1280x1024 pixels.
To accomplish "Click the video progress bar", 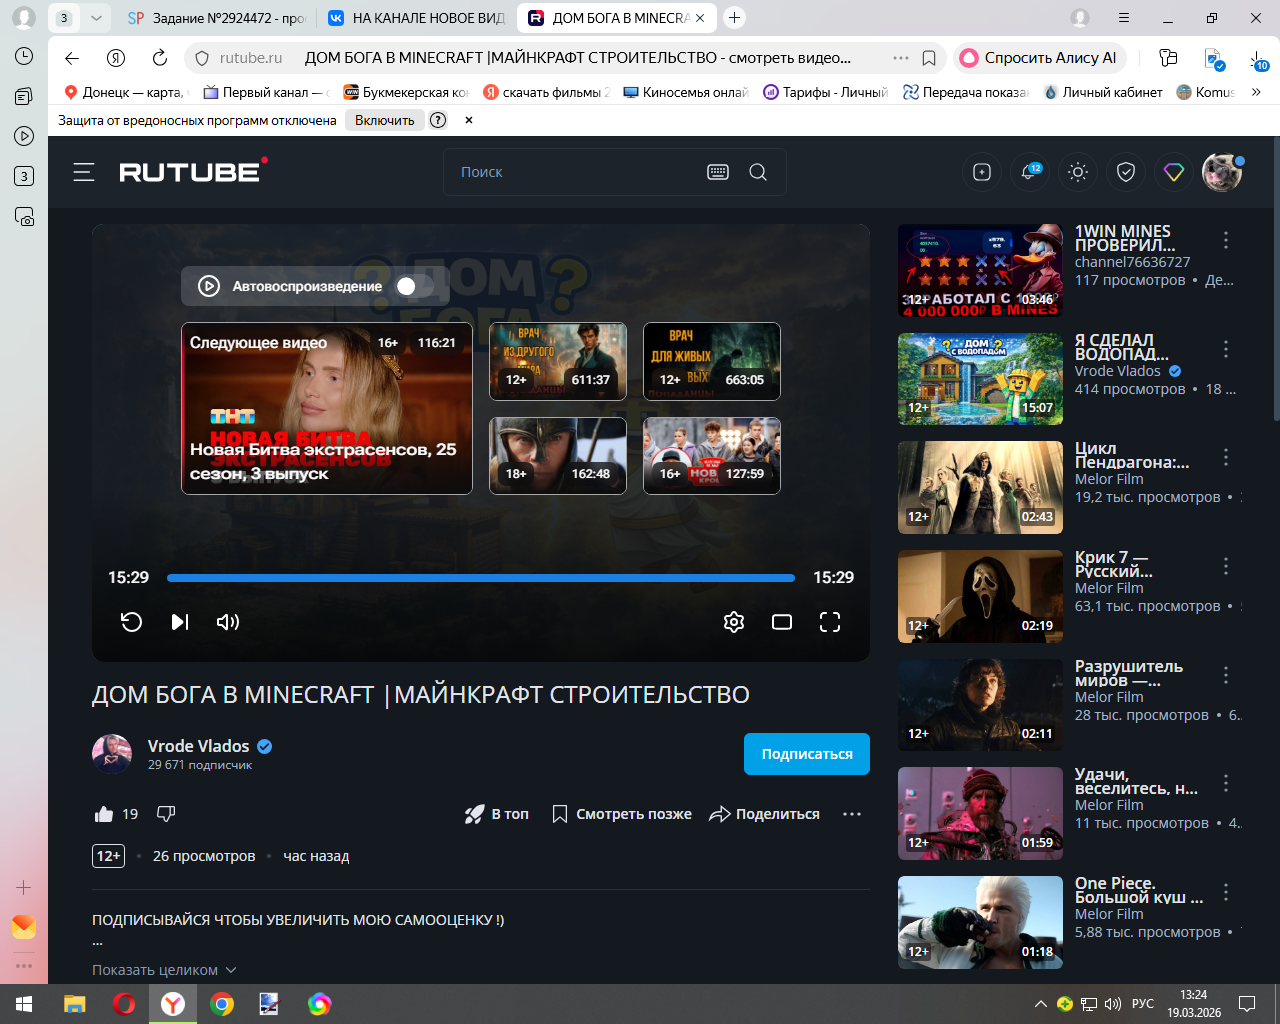I will (480, 578).
